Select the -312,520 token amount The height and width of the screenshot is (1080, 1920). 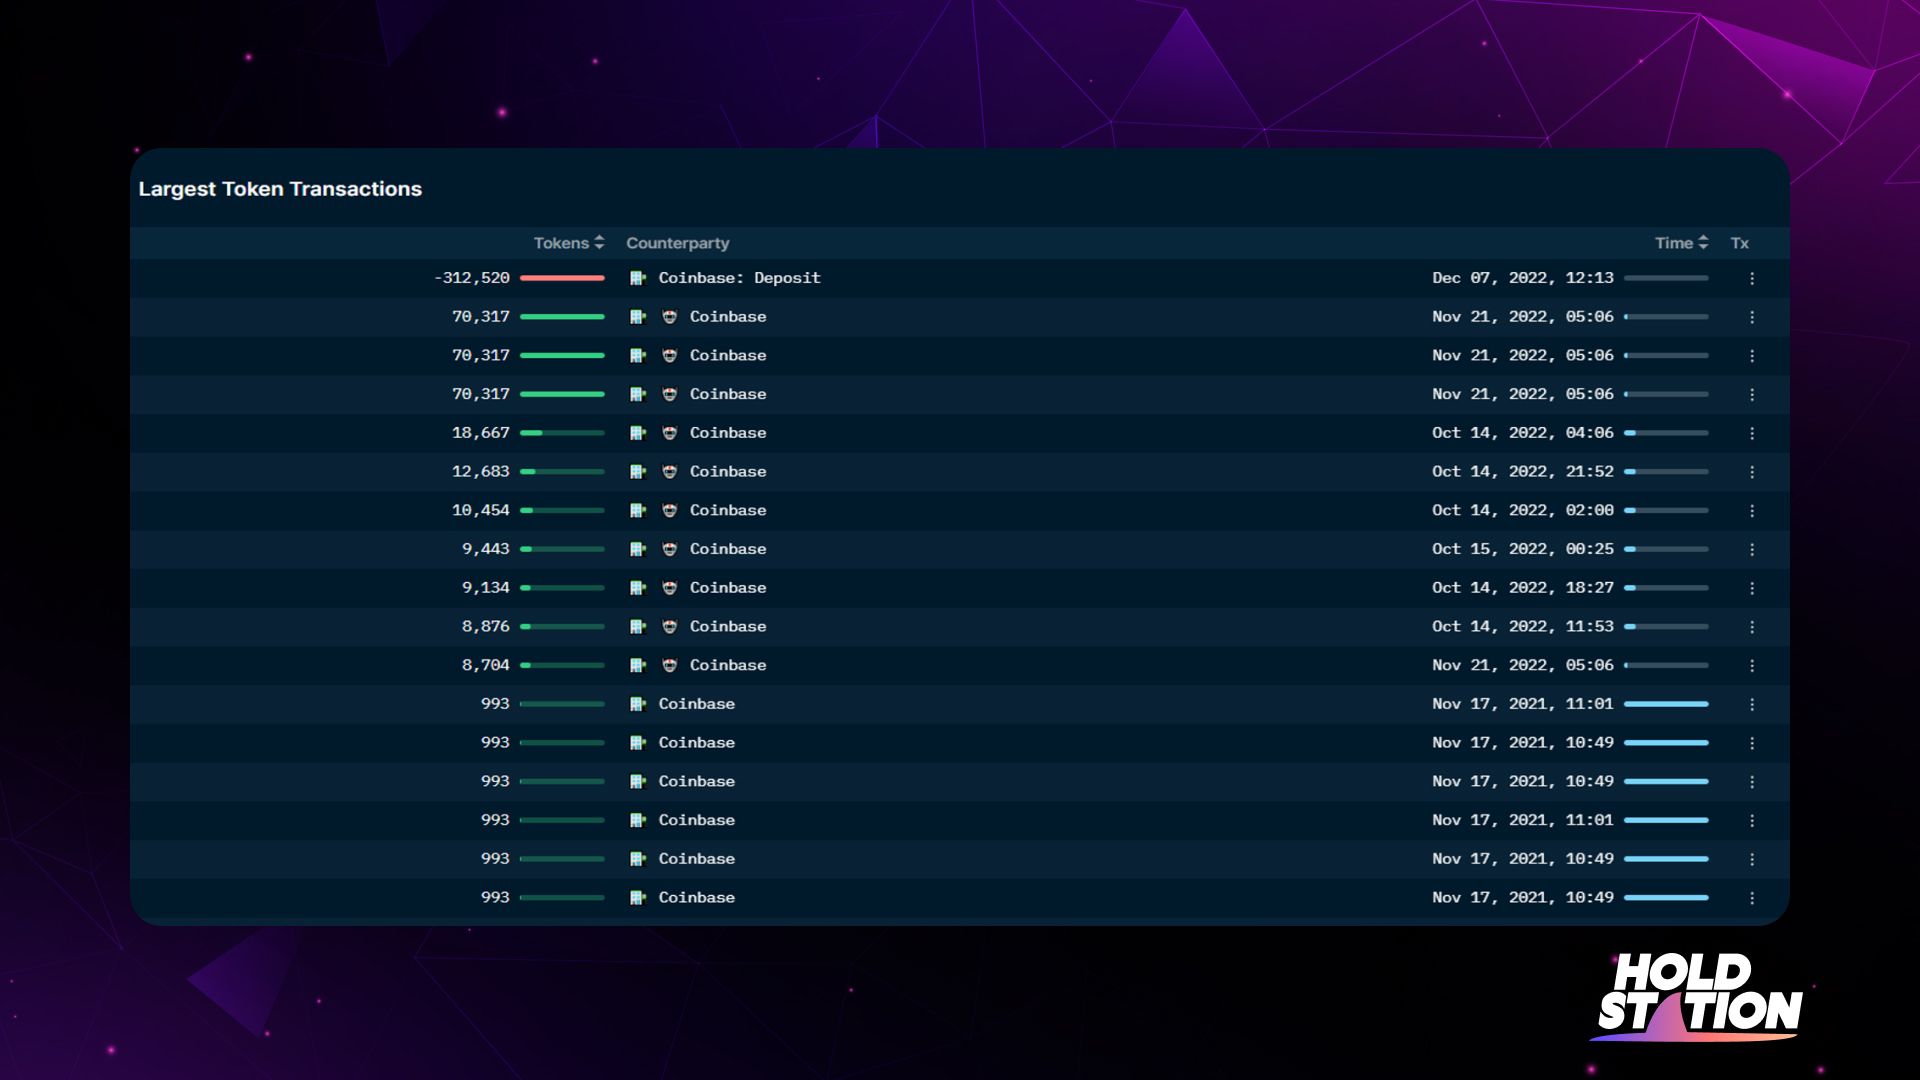(472, 278)
